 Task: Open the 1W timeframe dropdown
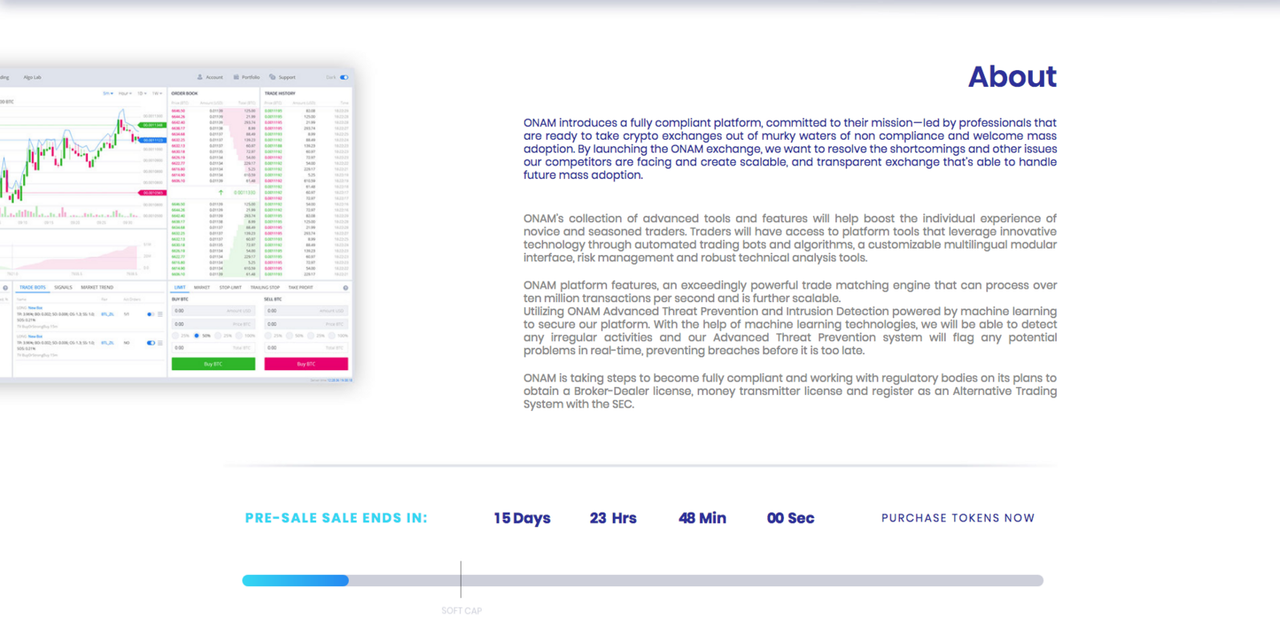(157, 93)
